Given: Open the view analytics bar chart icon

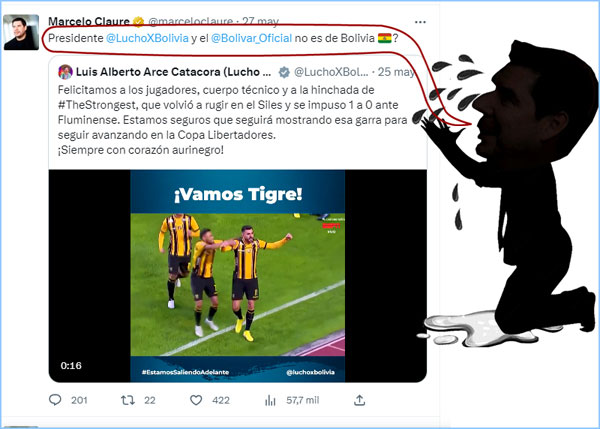Looking at the screenshot, I should pyautogui.click(x=270, y=400).
